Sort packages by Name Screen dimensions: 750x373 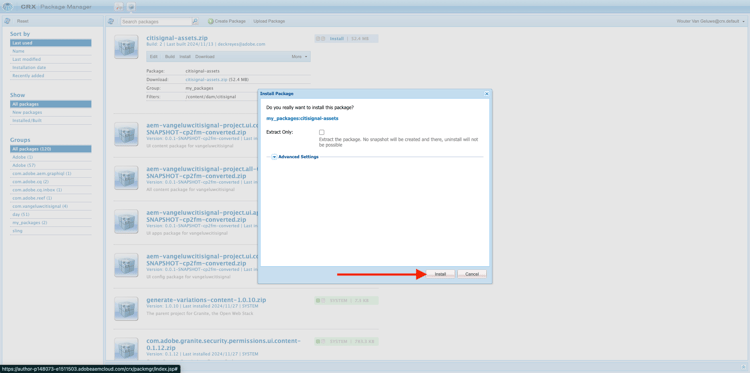51,51
